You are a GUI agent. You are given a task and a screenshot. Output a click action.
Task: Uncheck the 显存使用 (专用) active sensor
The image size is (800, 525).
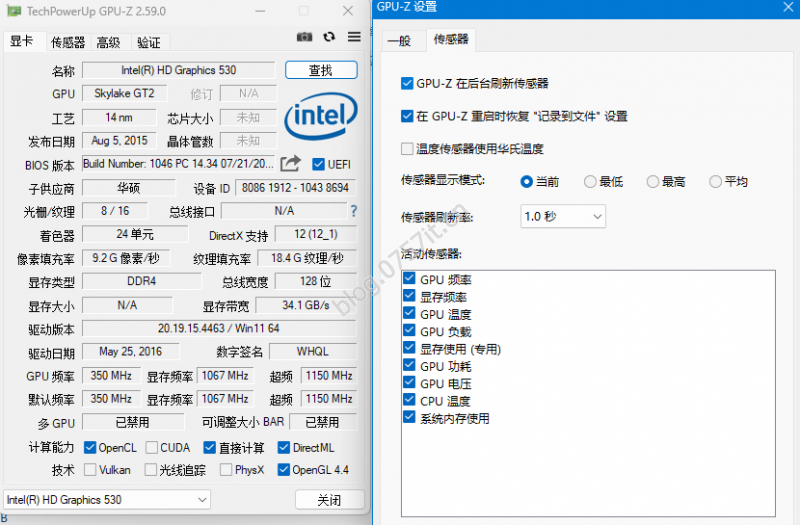(409, 347)
